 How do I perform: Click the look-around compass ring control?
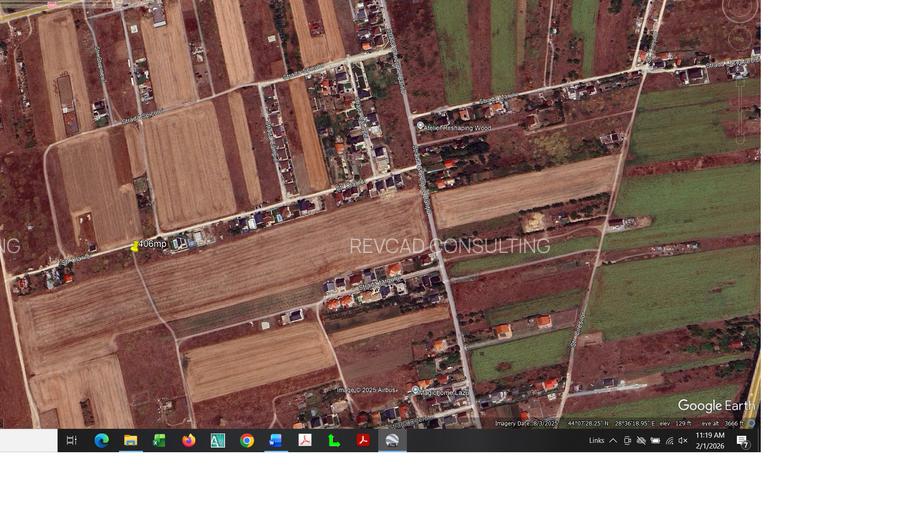(x=740, y=9)
